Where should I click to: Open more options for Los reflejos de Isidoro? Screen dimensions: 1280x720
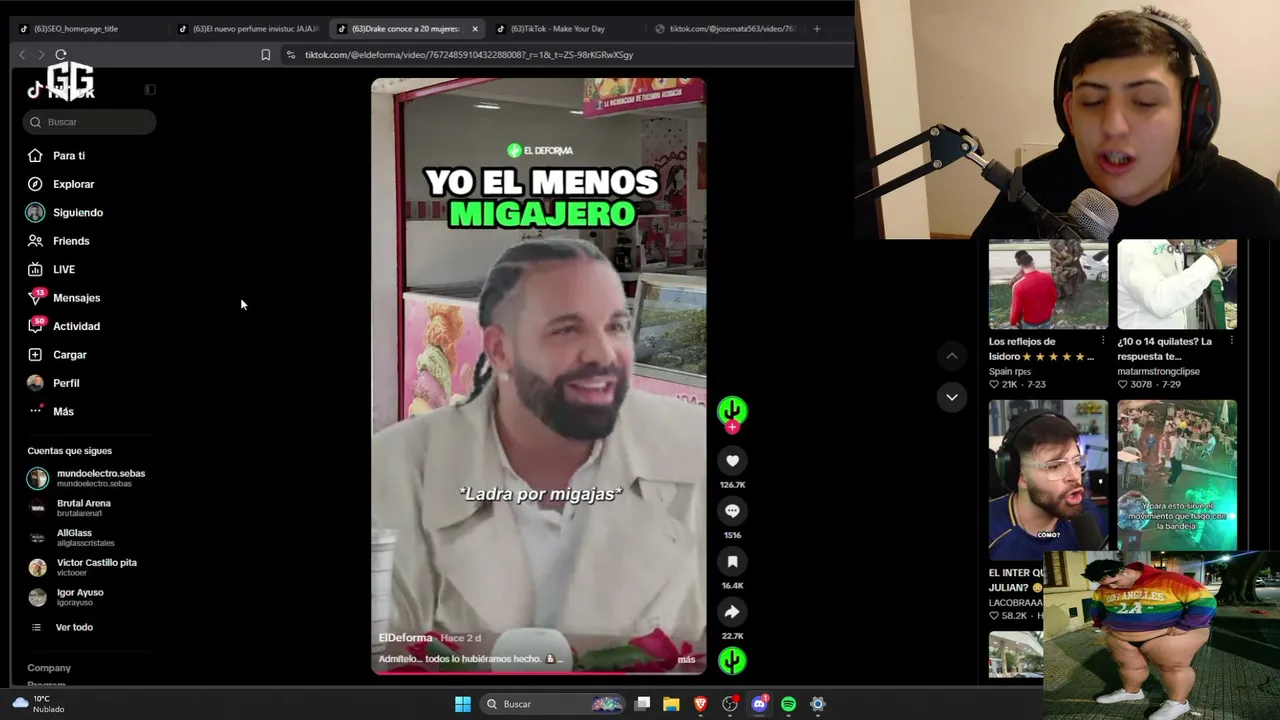(1103, 341)
